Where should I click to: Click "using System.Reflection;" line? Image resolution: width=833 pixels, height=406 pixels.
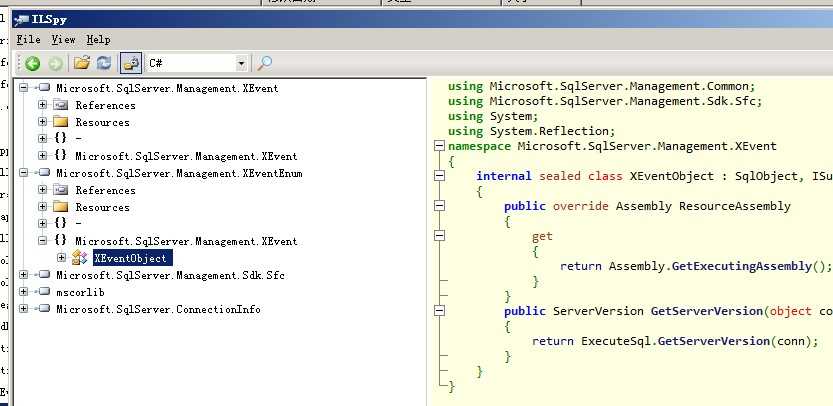(x=531, y=131)
